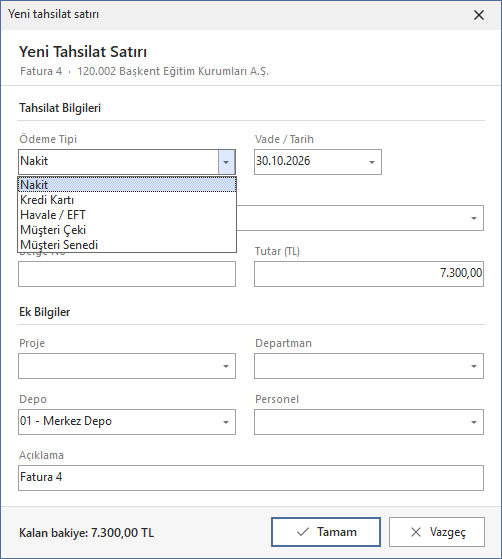
Task: Click the Açıklama field containing Fatura 4
Action: tap(251, 478)
